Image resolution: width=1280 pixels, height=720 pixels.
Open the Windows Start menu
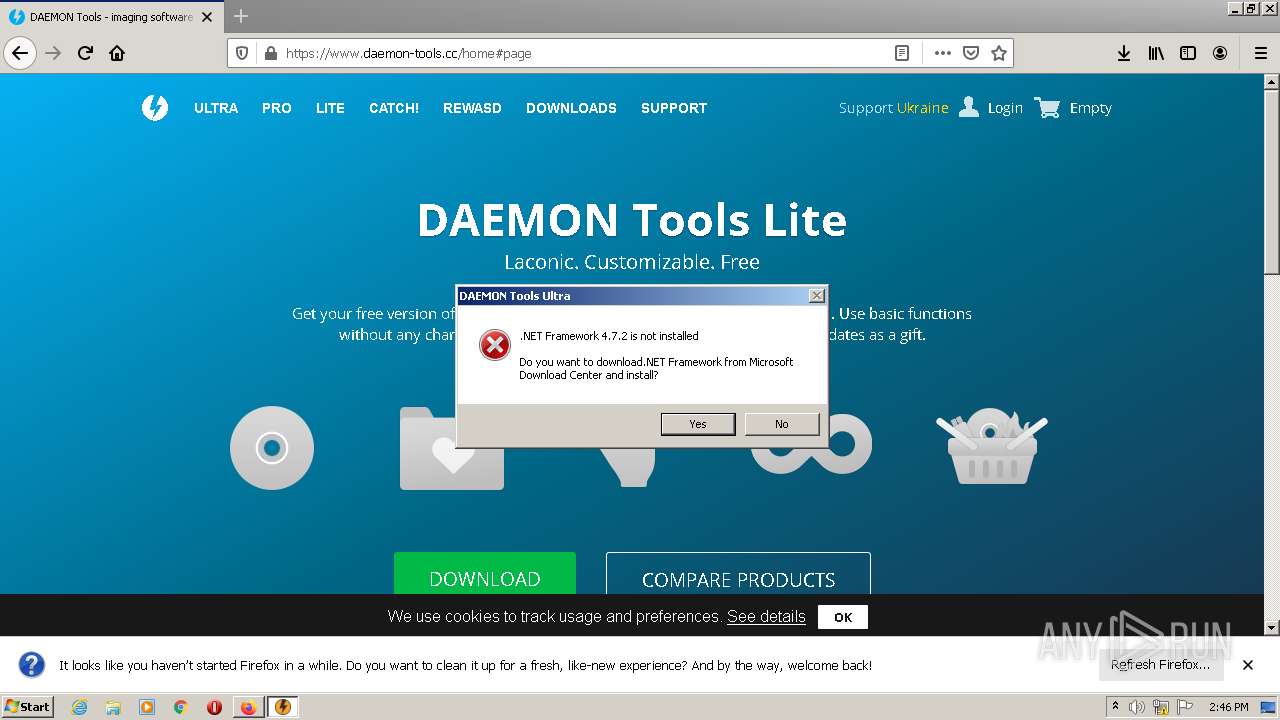[28, 706]
